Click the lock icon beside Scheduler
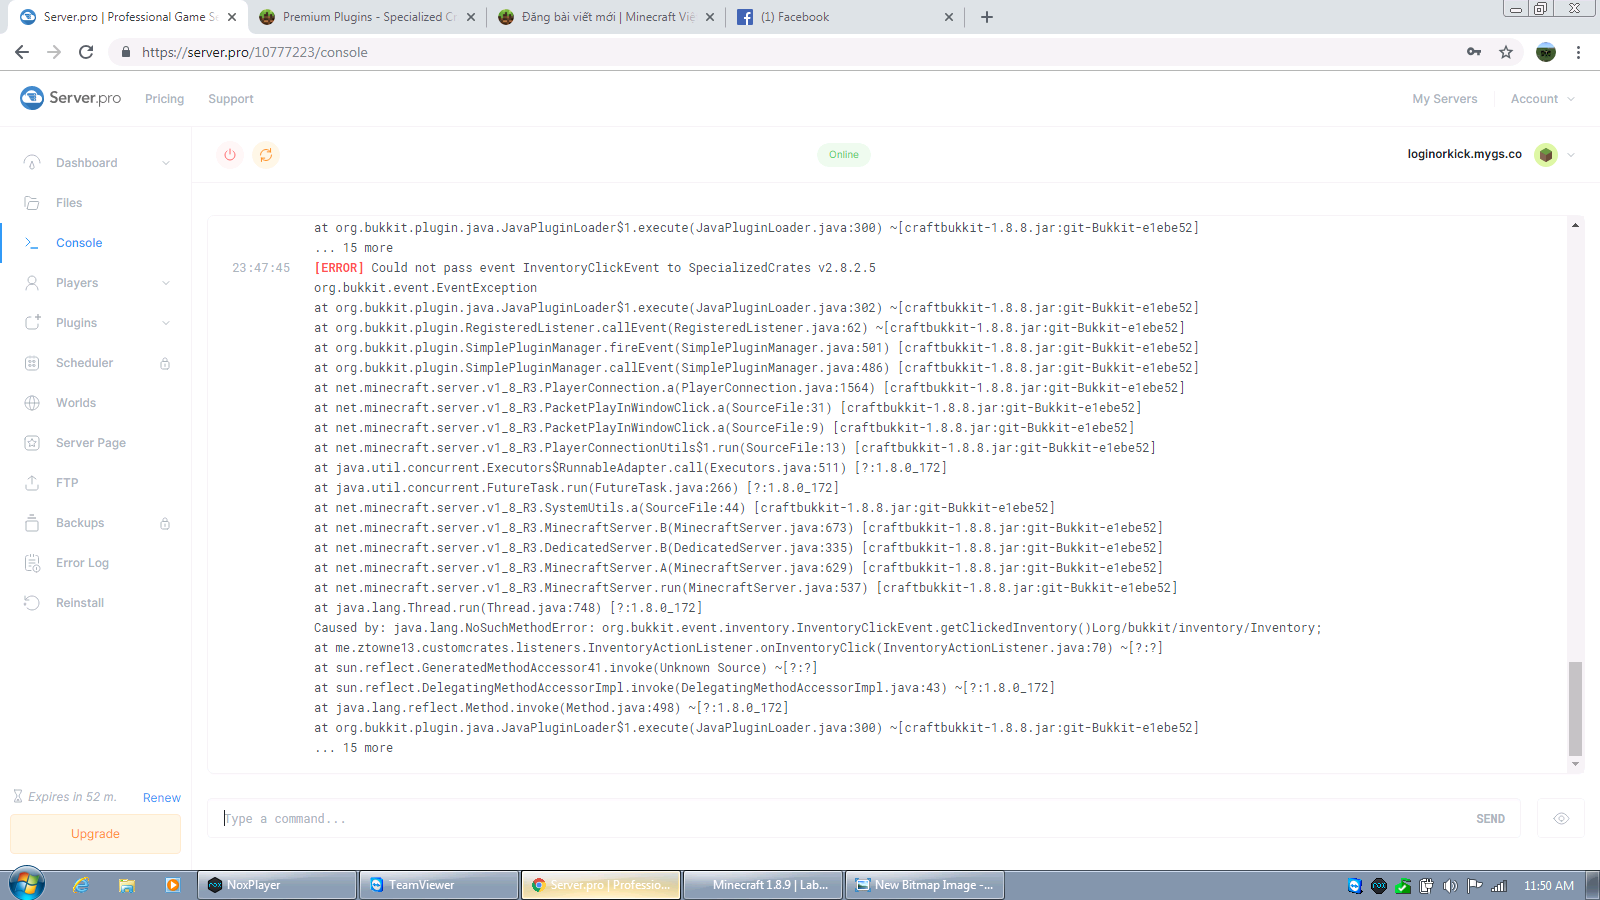 click(165, 364)
